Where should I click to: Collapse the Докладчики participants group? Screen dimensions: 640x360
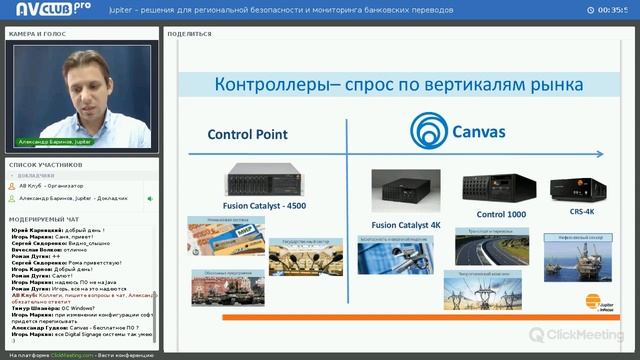(x=12, y=176)
